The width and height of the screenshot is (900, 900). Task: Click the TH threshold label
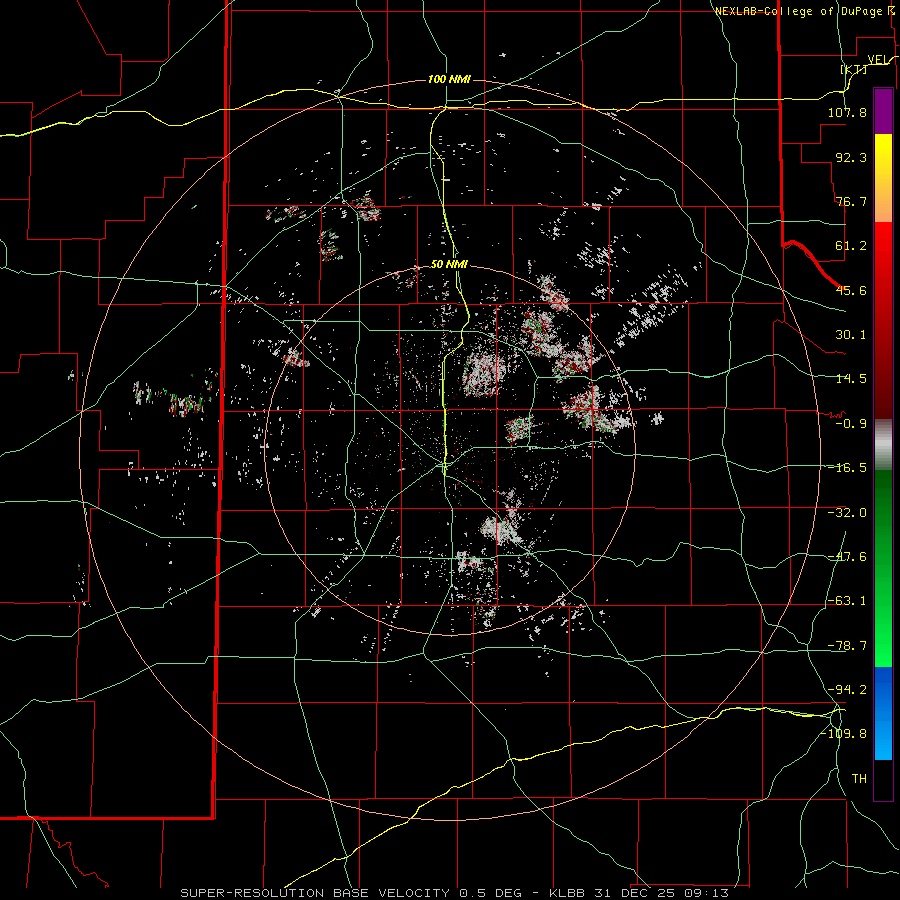(x=859, y=779)
